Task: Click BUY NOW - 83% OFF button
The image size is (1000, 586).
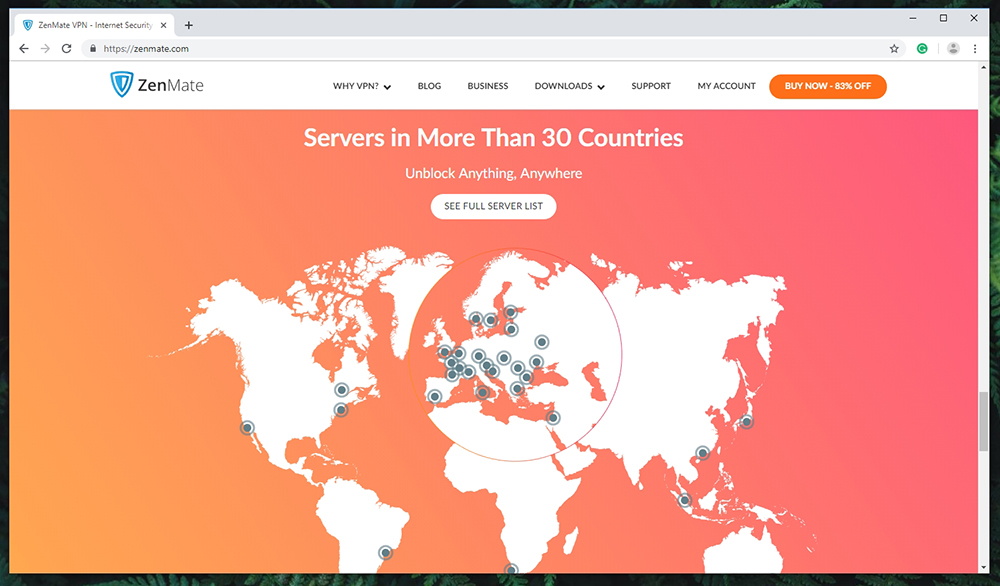Action: (828, 86)
